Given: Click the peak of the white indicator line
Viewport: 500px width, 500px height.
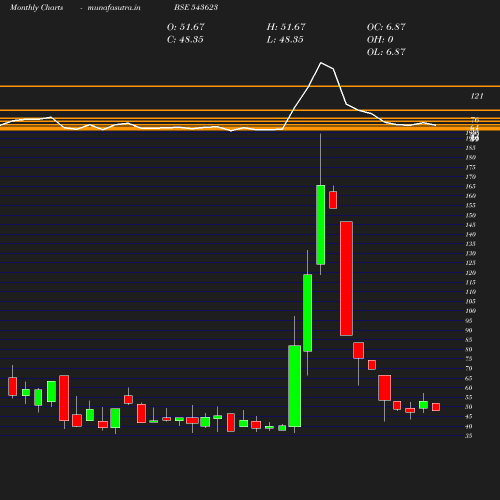Looking at the screenshot, I should click(321, 63).
